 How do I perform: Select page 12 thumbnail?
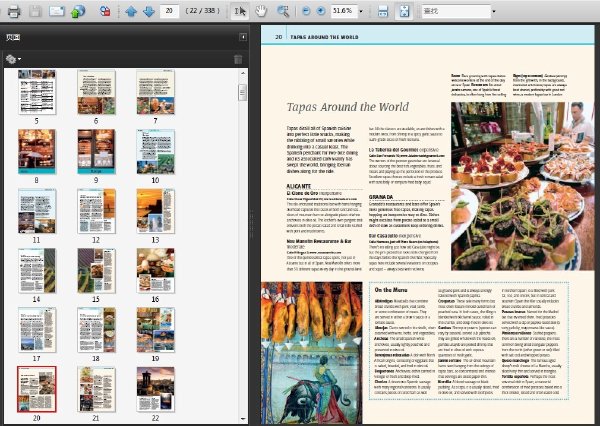tap(96, 211)
